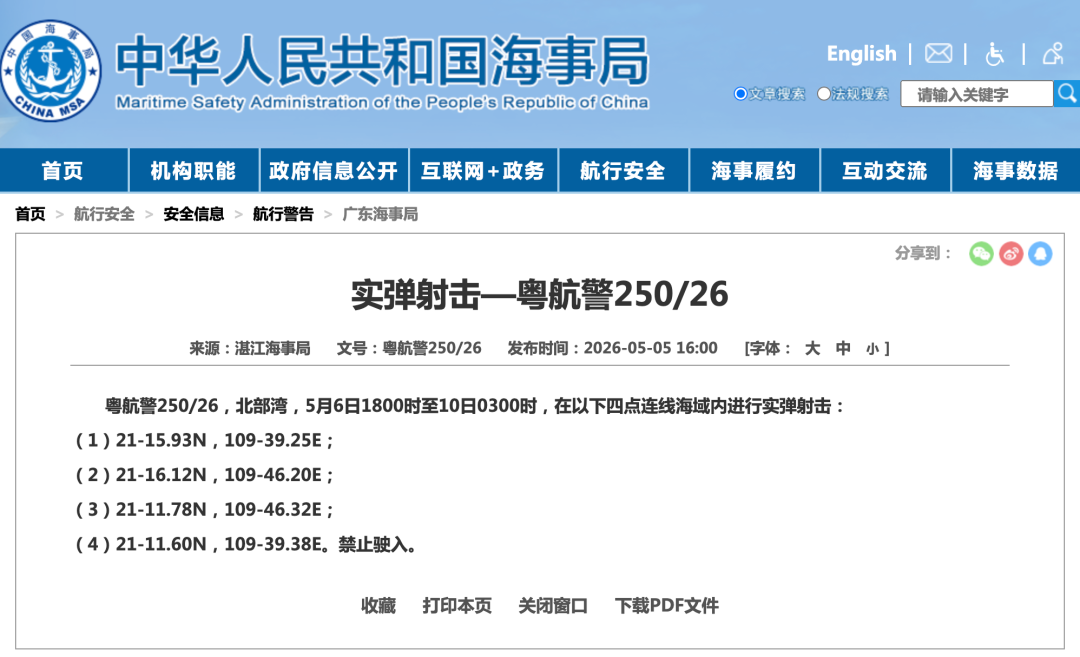This screenshot has height=657, width=1080.
Task: Click 广东海事局 in the breadcrumb
Action: [380, 214]
